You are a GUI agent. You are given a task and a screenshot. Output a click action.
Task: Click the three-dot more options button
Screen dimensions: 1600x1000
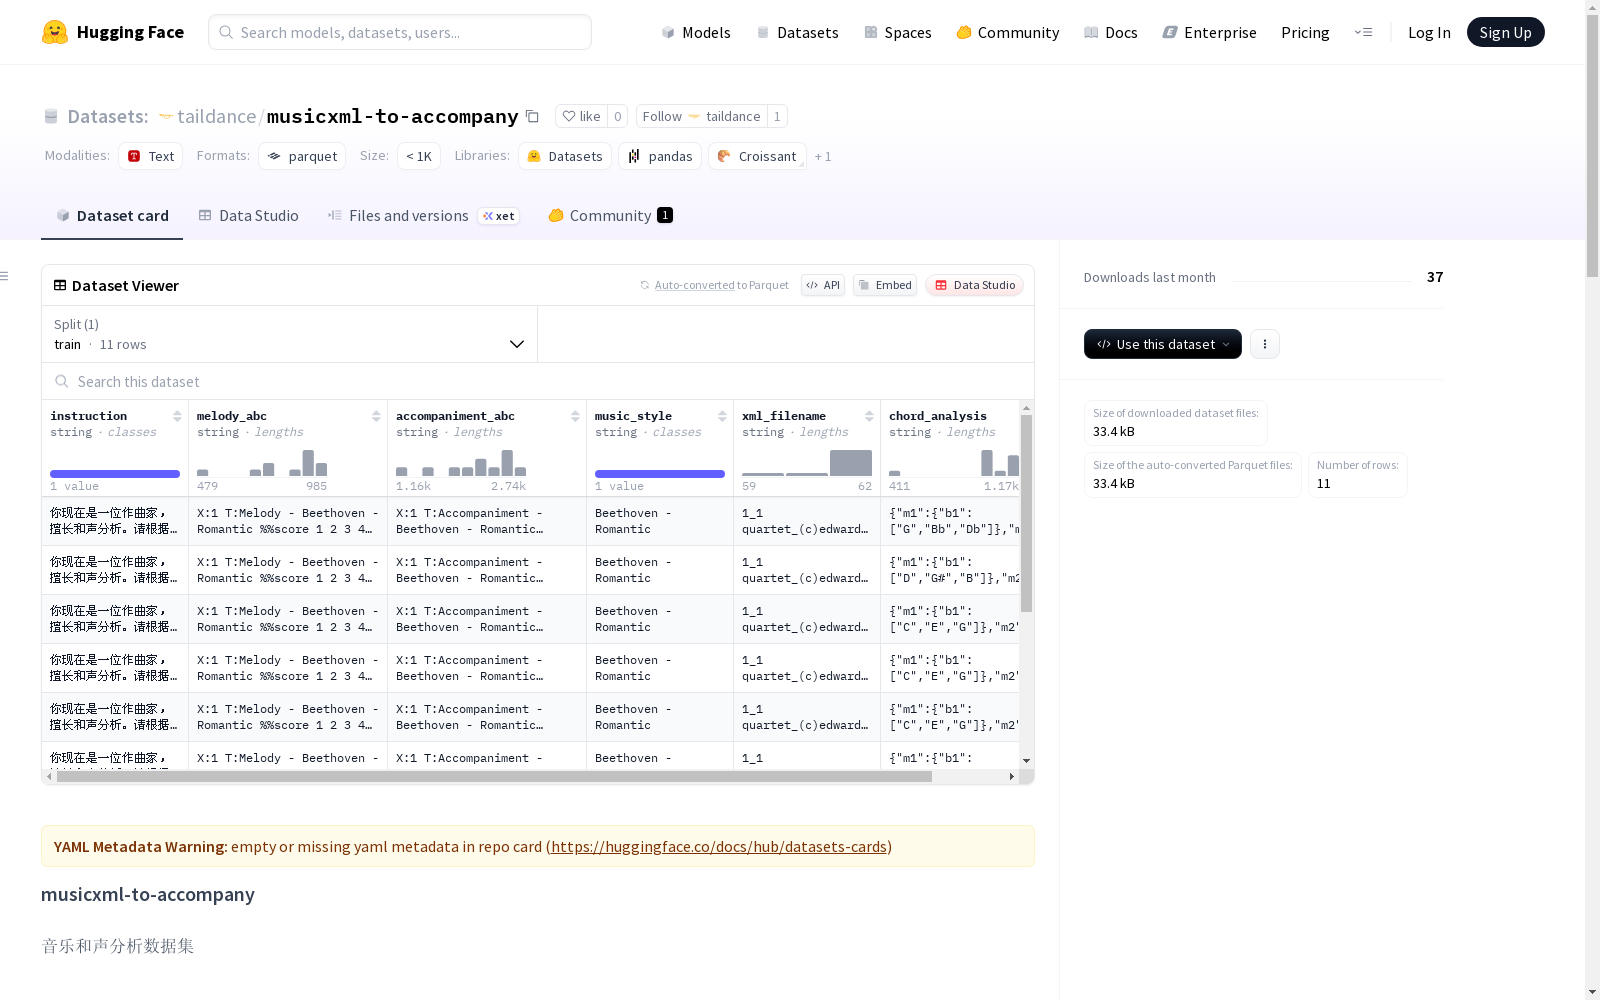coord(1265,344)
